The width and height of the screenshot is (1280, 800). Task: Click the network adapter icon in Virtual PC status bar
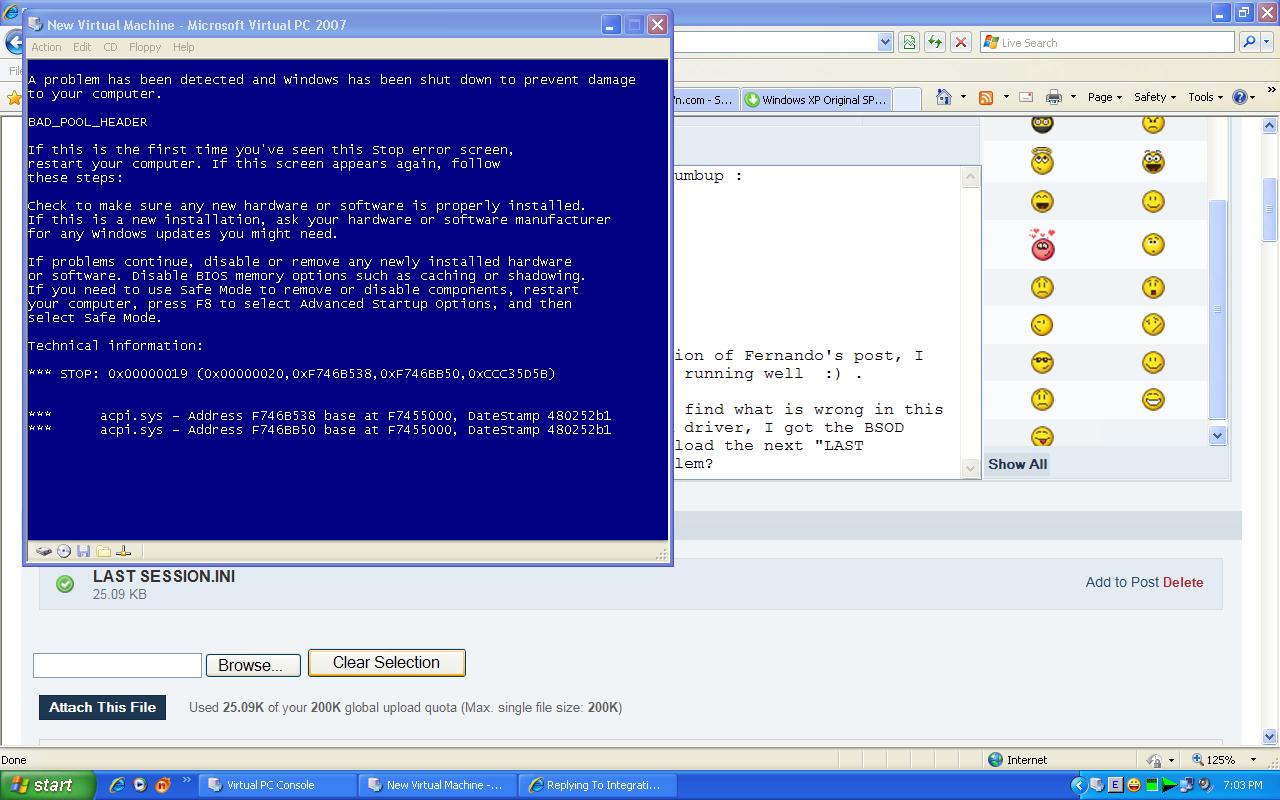tap(123, 551)
